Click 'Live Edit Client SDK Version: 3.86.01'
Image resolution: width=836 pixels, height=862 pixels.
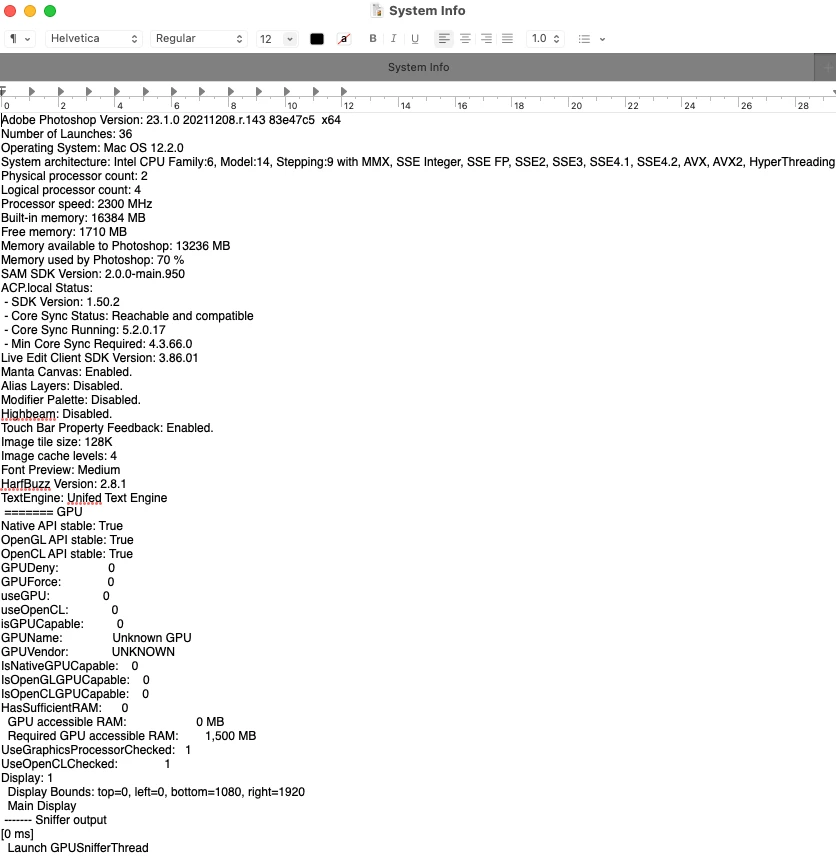point(99,358)
